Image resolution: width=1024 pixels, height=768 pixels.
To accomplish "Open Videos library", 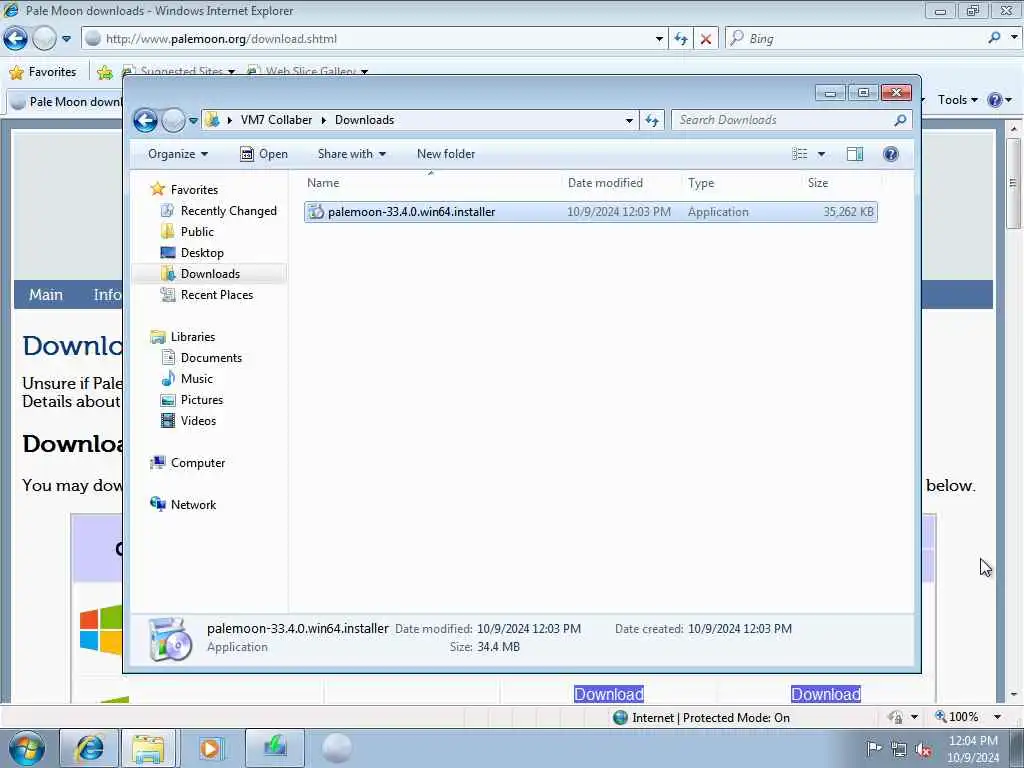I will [198, 421].
